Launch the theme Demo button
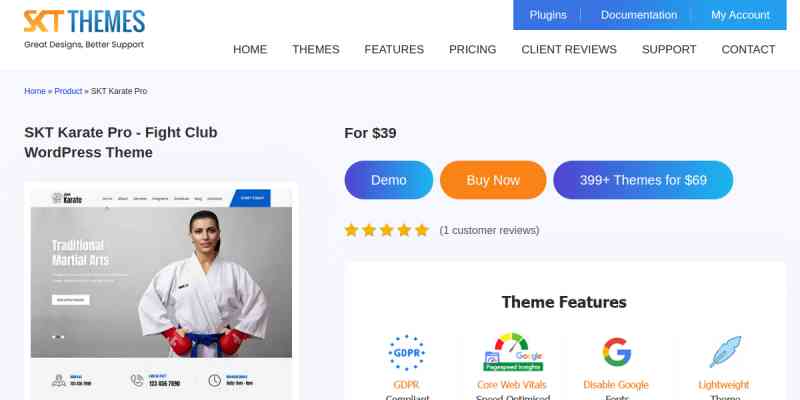This screenshot has height=400, width=800. (x=389, y=180)
